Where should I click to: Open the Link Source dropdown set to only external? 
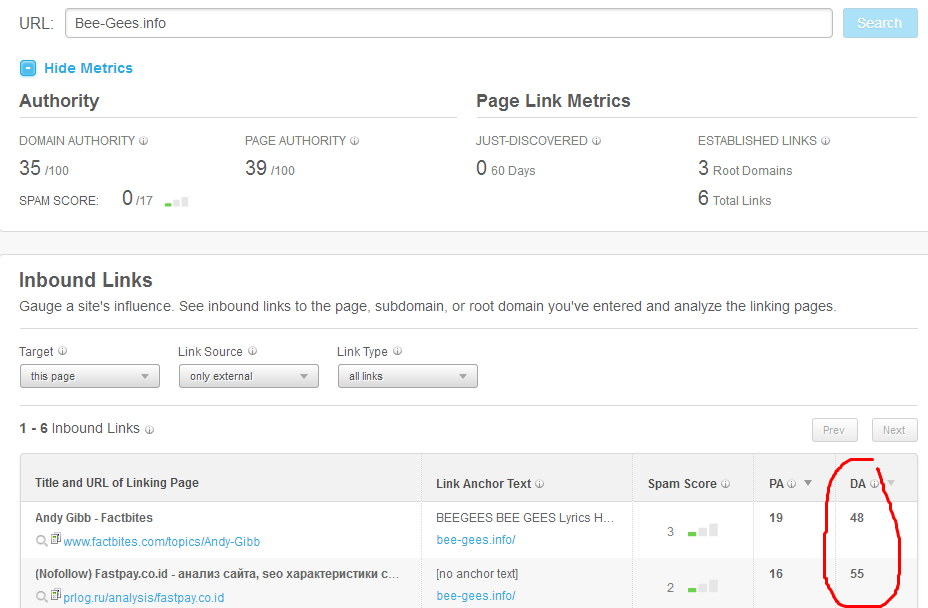[249, 376]
